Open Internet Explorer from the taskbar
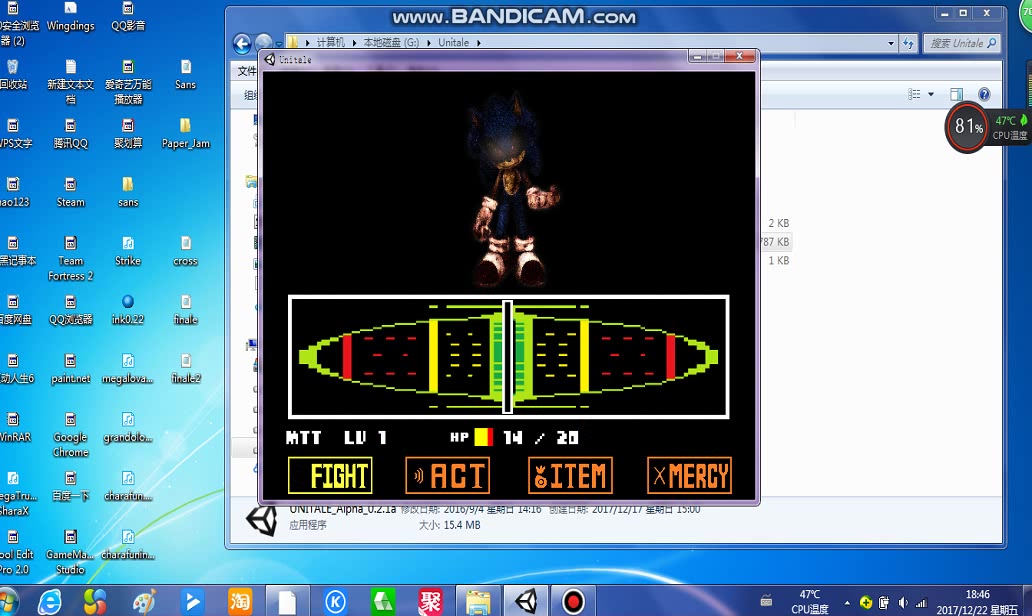The image size is (1032, 616). (x=50, y=602)
